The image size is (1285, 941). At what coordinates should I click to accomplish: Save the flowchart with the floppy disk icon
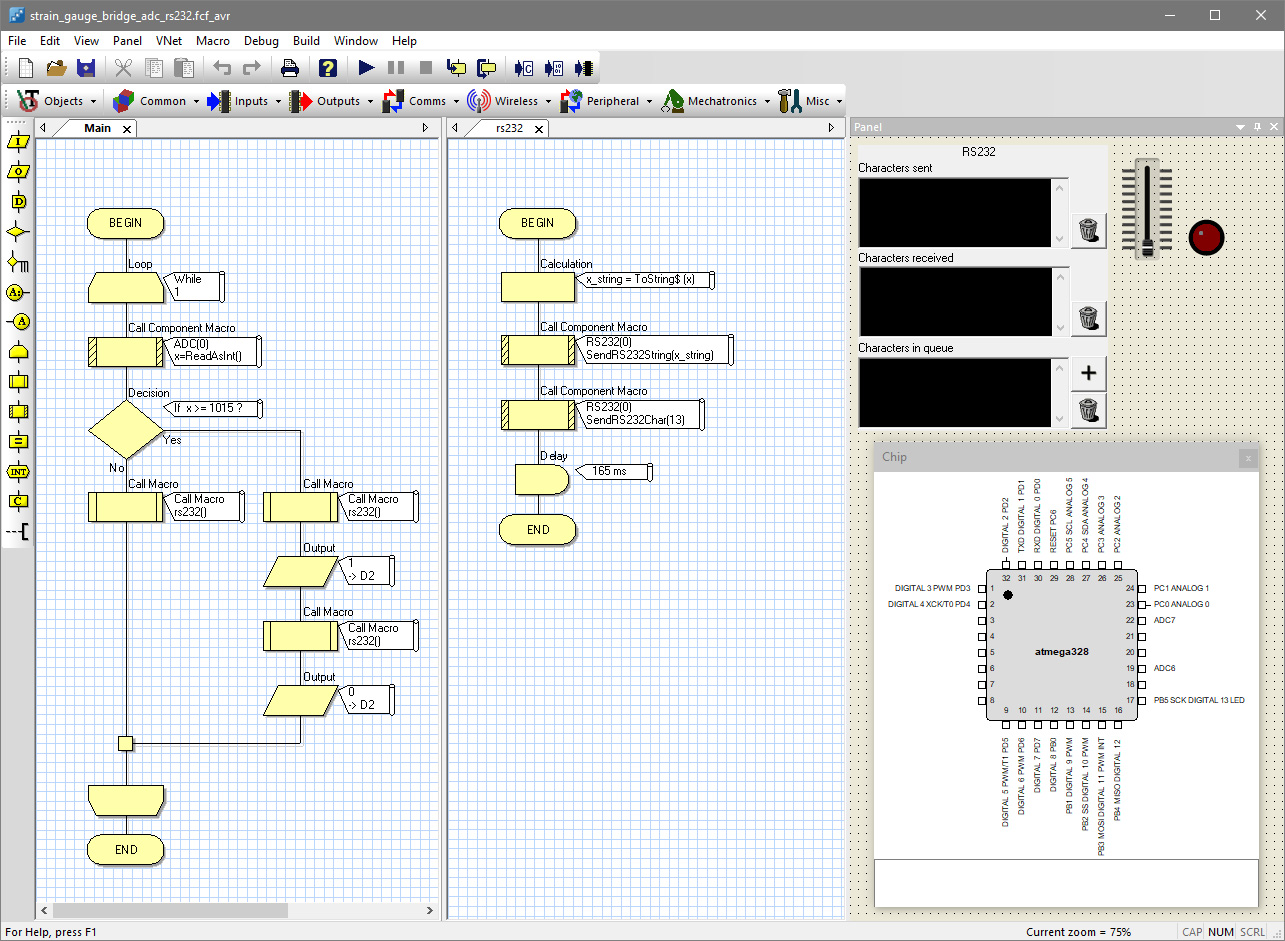[86, 68]
